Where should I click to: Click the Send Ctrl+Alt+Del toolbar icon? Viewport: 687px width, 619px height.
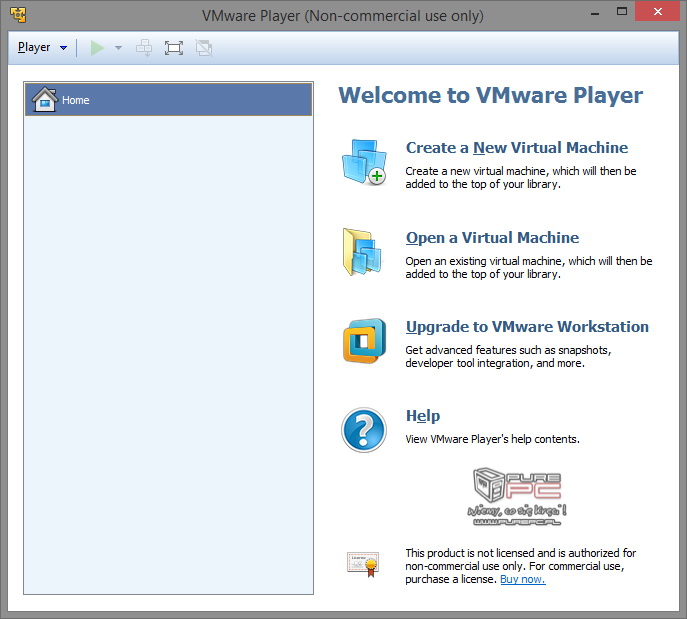pyautogui.click(x=144, y=48)
